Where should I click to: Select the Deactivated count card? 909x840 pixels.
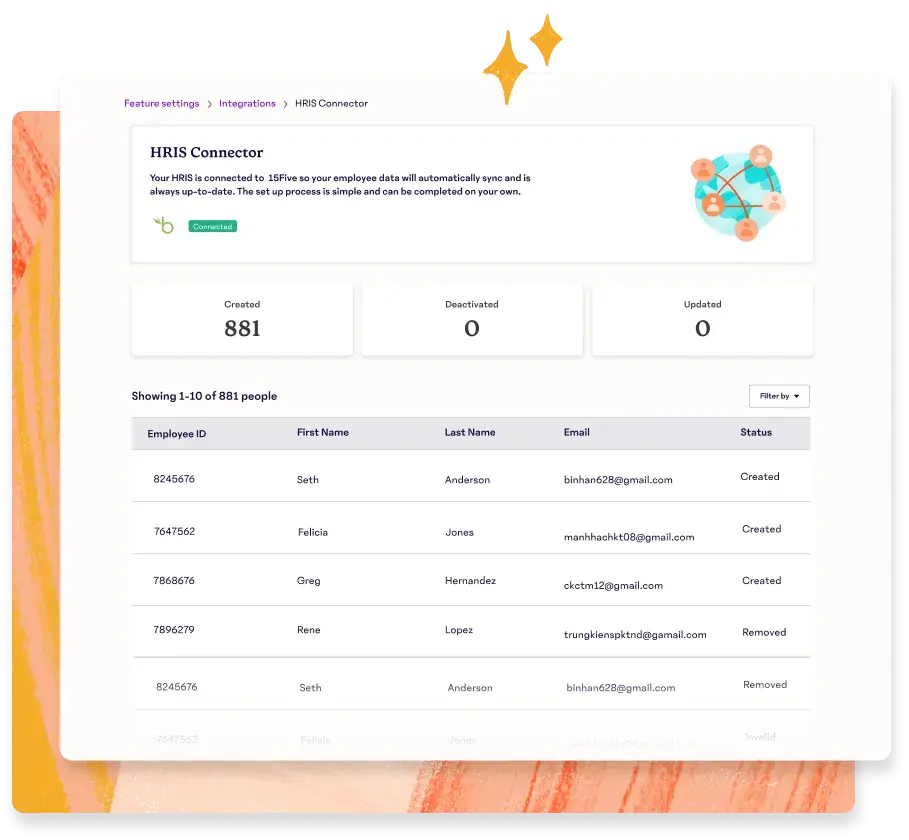471,319
